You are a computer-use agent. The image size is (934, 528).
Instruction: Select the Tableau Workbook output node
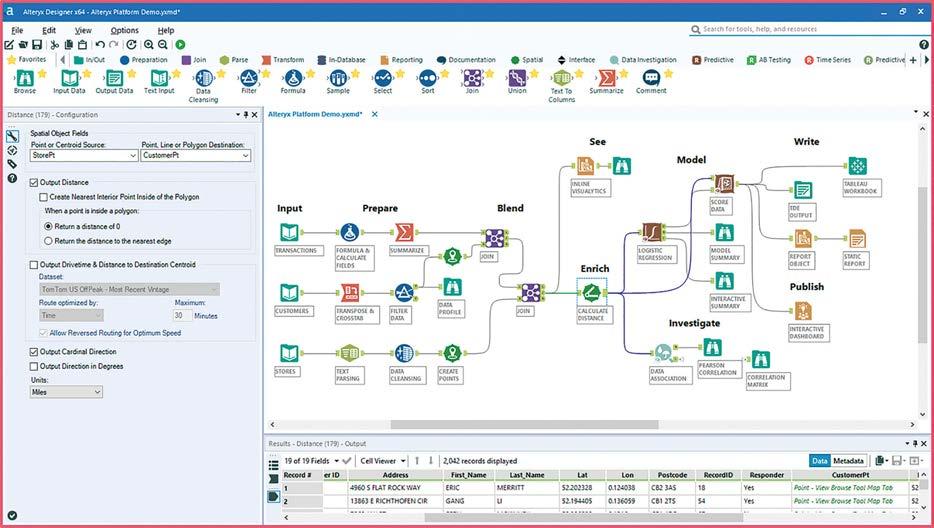857,166
